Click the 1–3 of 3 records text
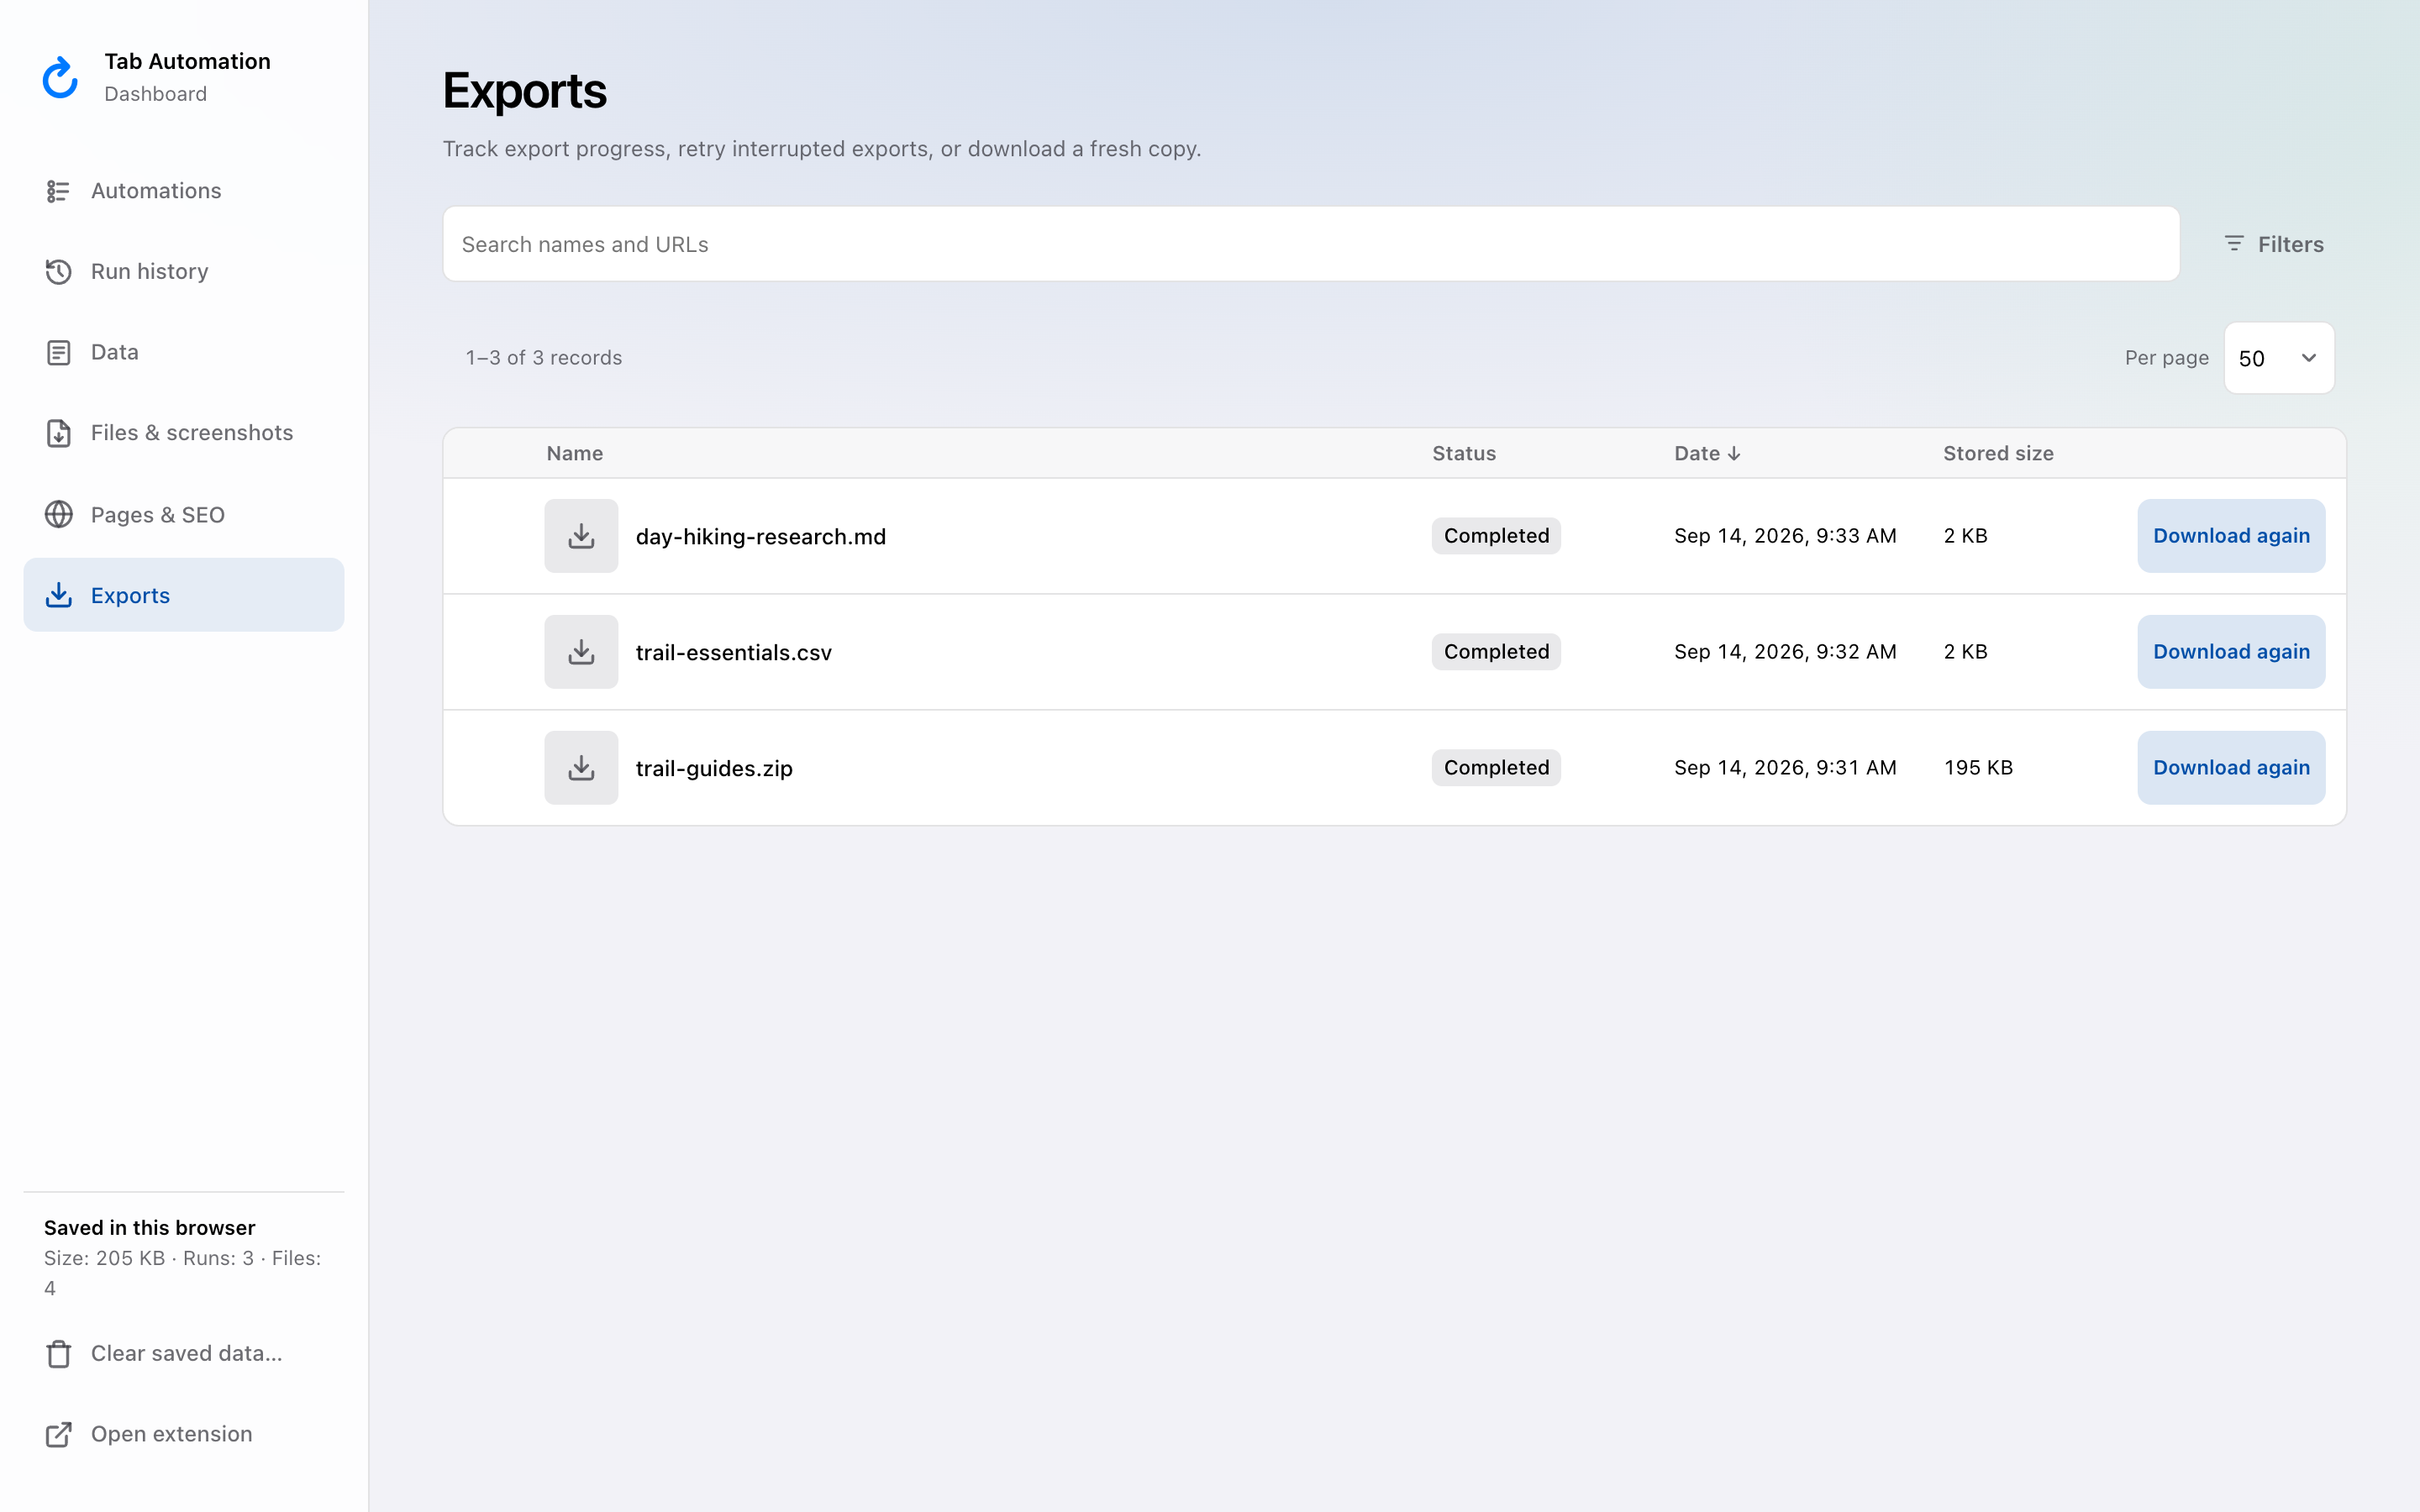This screenshot has width=2420, height=1512. tap(544, 358)
